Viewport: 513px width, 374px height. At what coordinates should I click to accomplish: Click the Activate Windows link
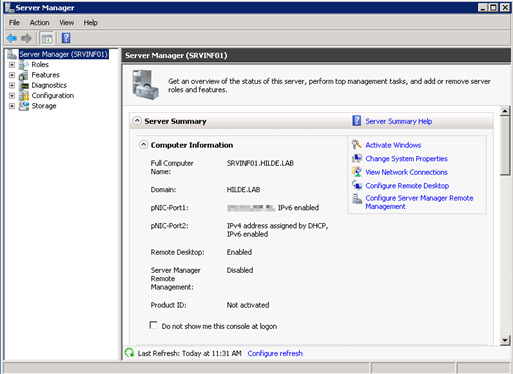(393, 145)
